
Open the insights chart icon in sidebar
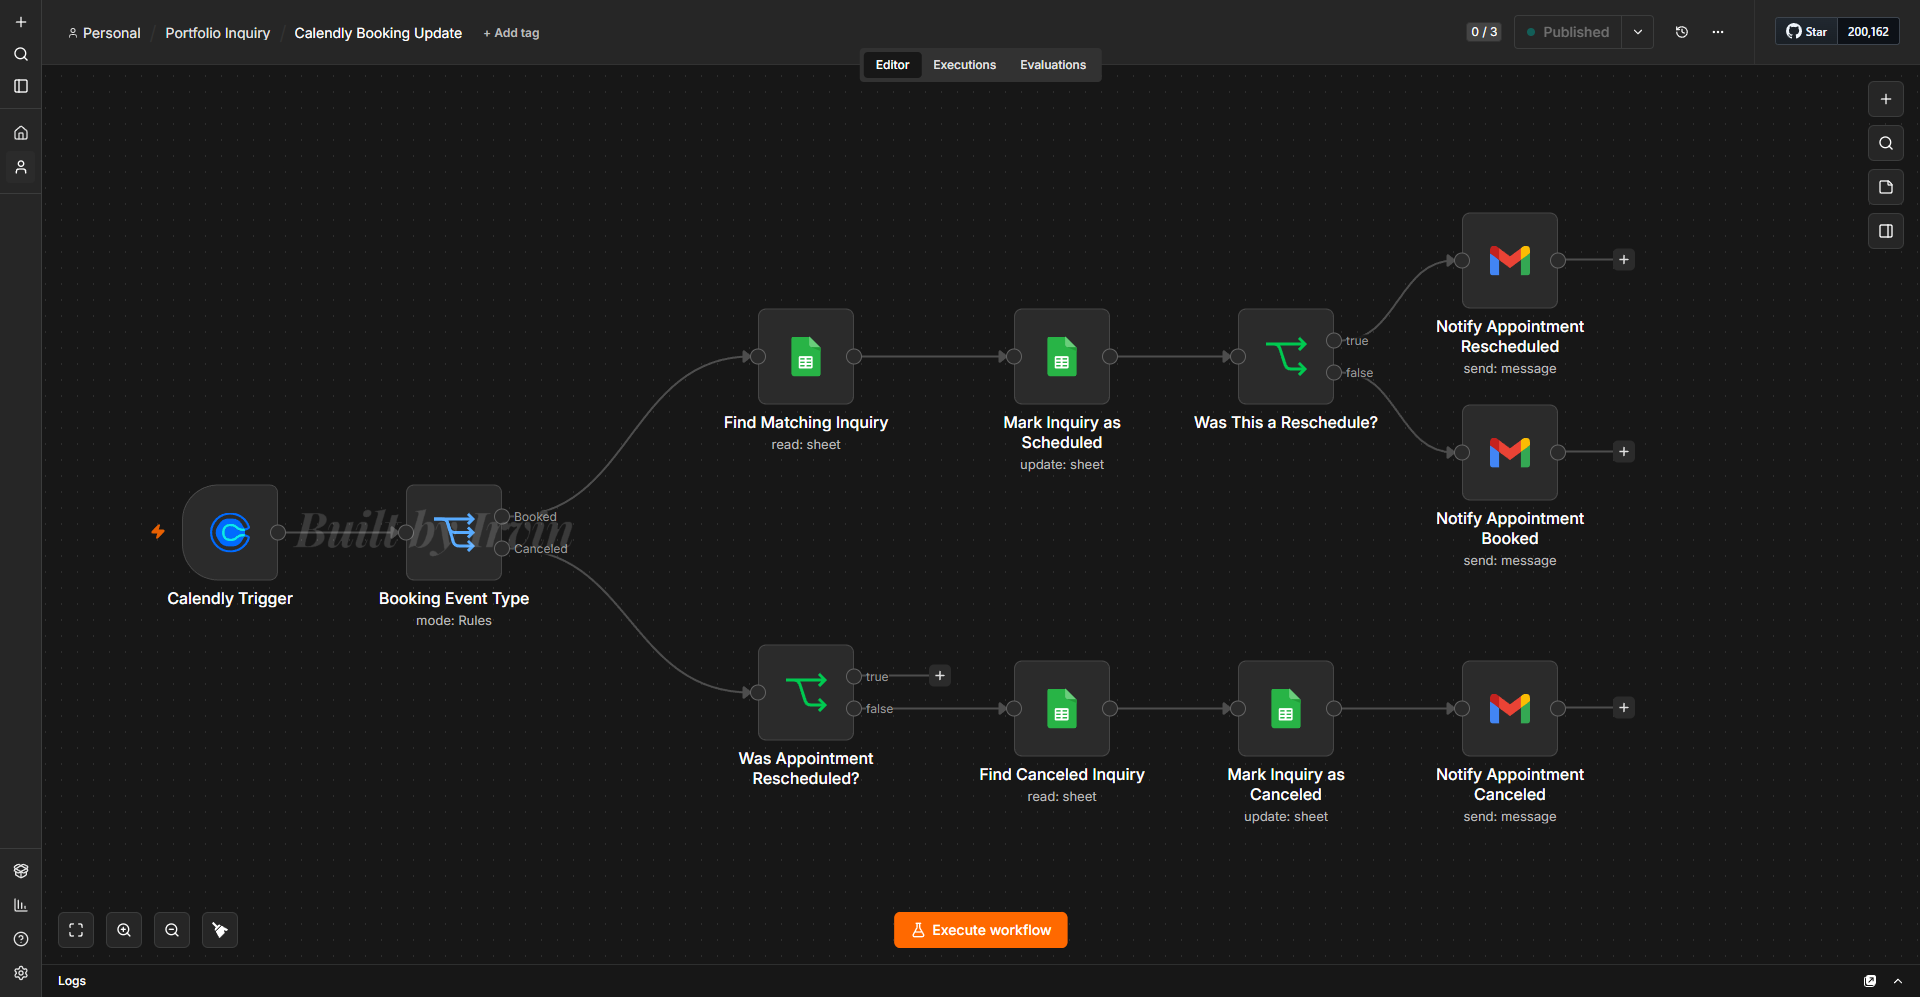21,905
